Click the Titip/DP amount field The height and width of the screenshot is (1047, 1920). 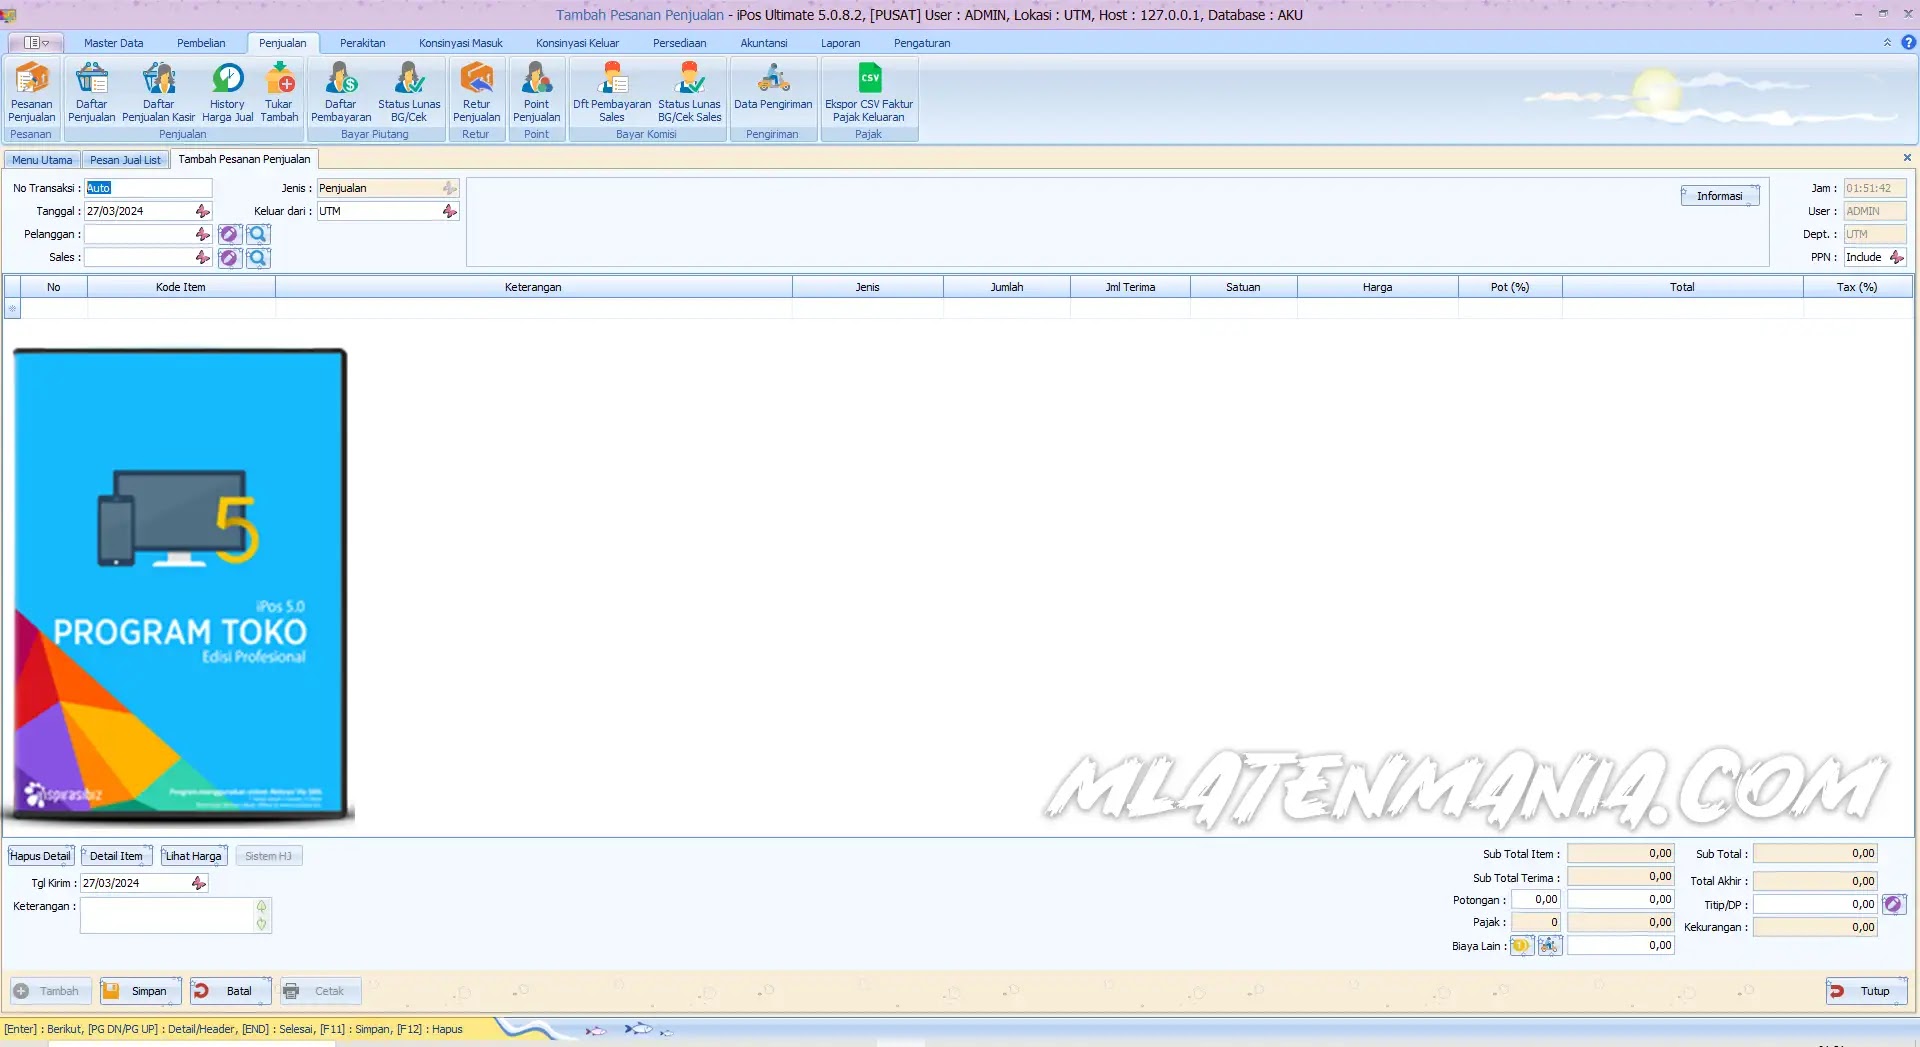pyautogui.click(x=1815, y=904)
